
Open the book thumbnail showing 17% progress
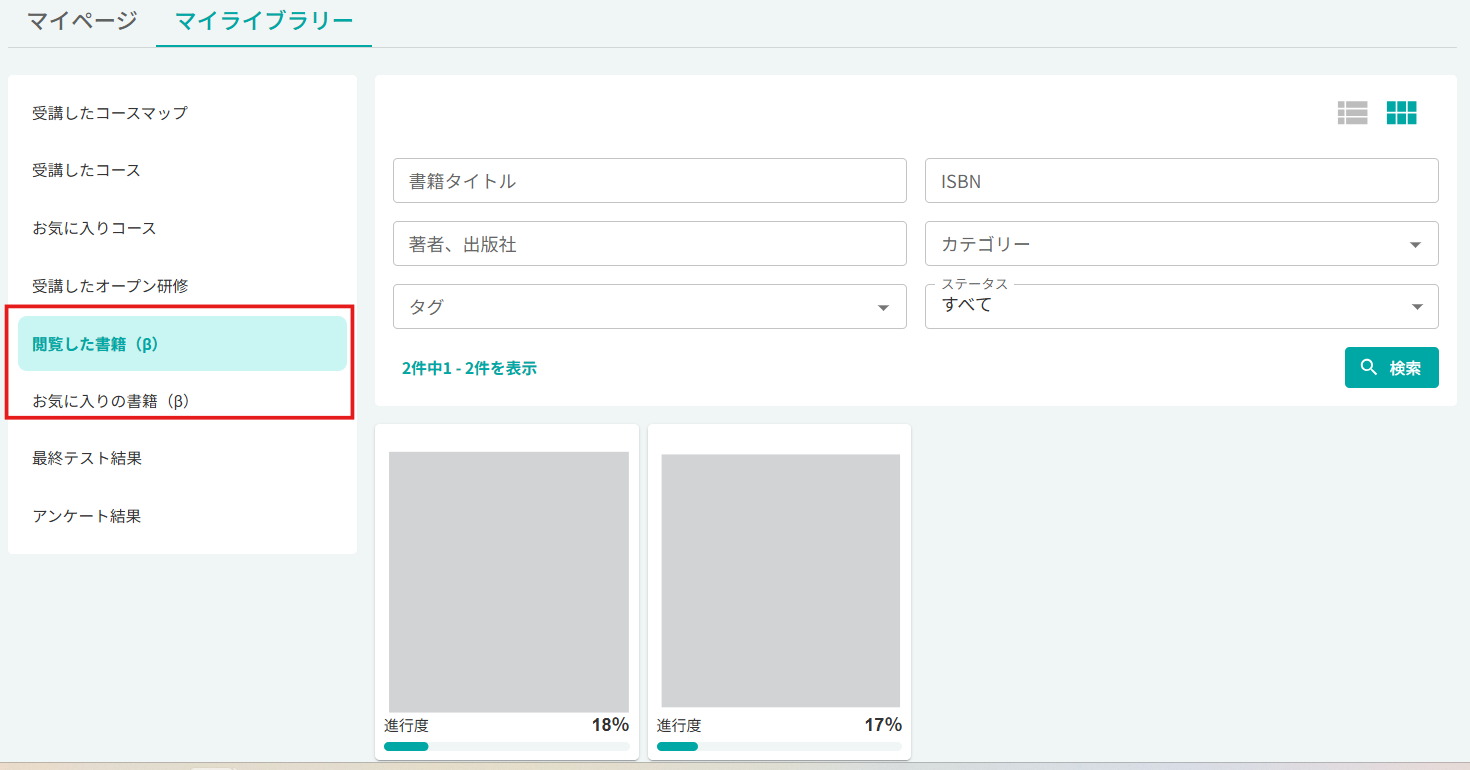tap(779, 580)
